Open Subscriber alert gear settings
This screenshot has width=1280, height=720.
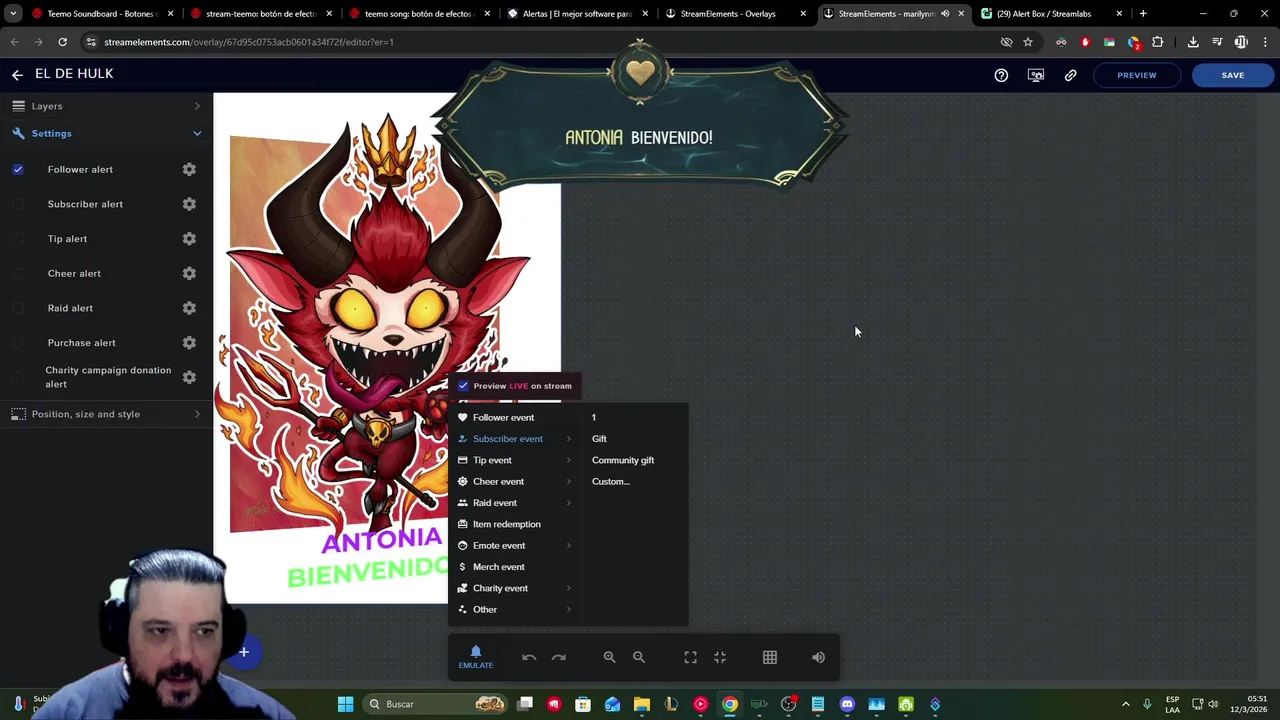tap(189, 204)
